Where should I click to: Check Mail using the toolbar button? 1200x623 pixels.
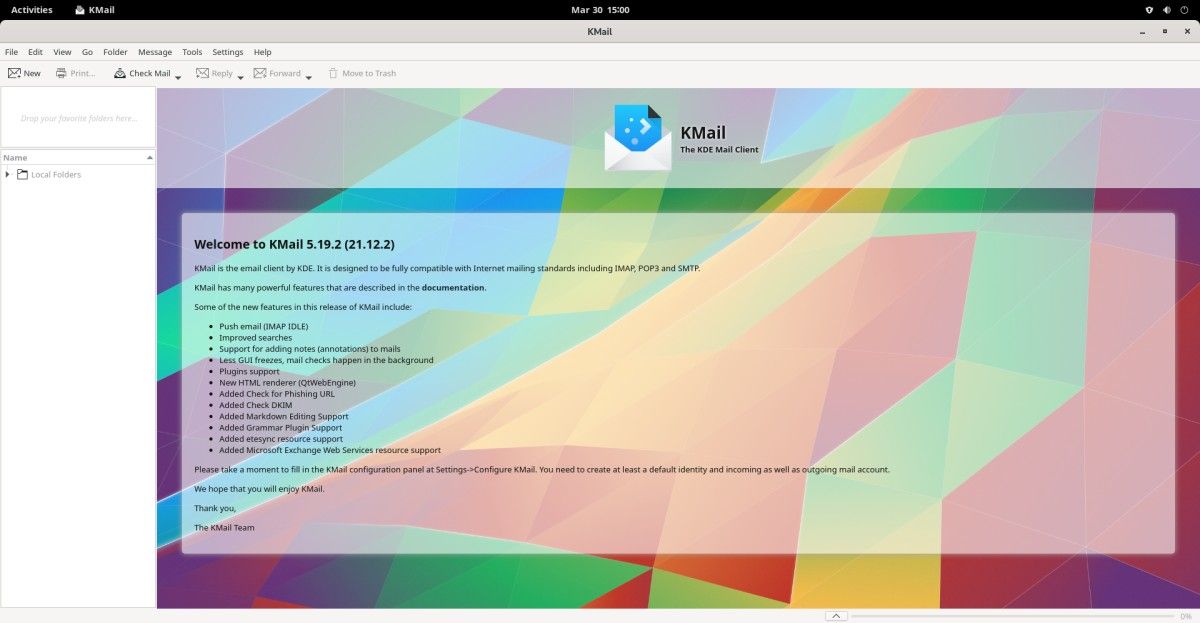coord(142,73)
